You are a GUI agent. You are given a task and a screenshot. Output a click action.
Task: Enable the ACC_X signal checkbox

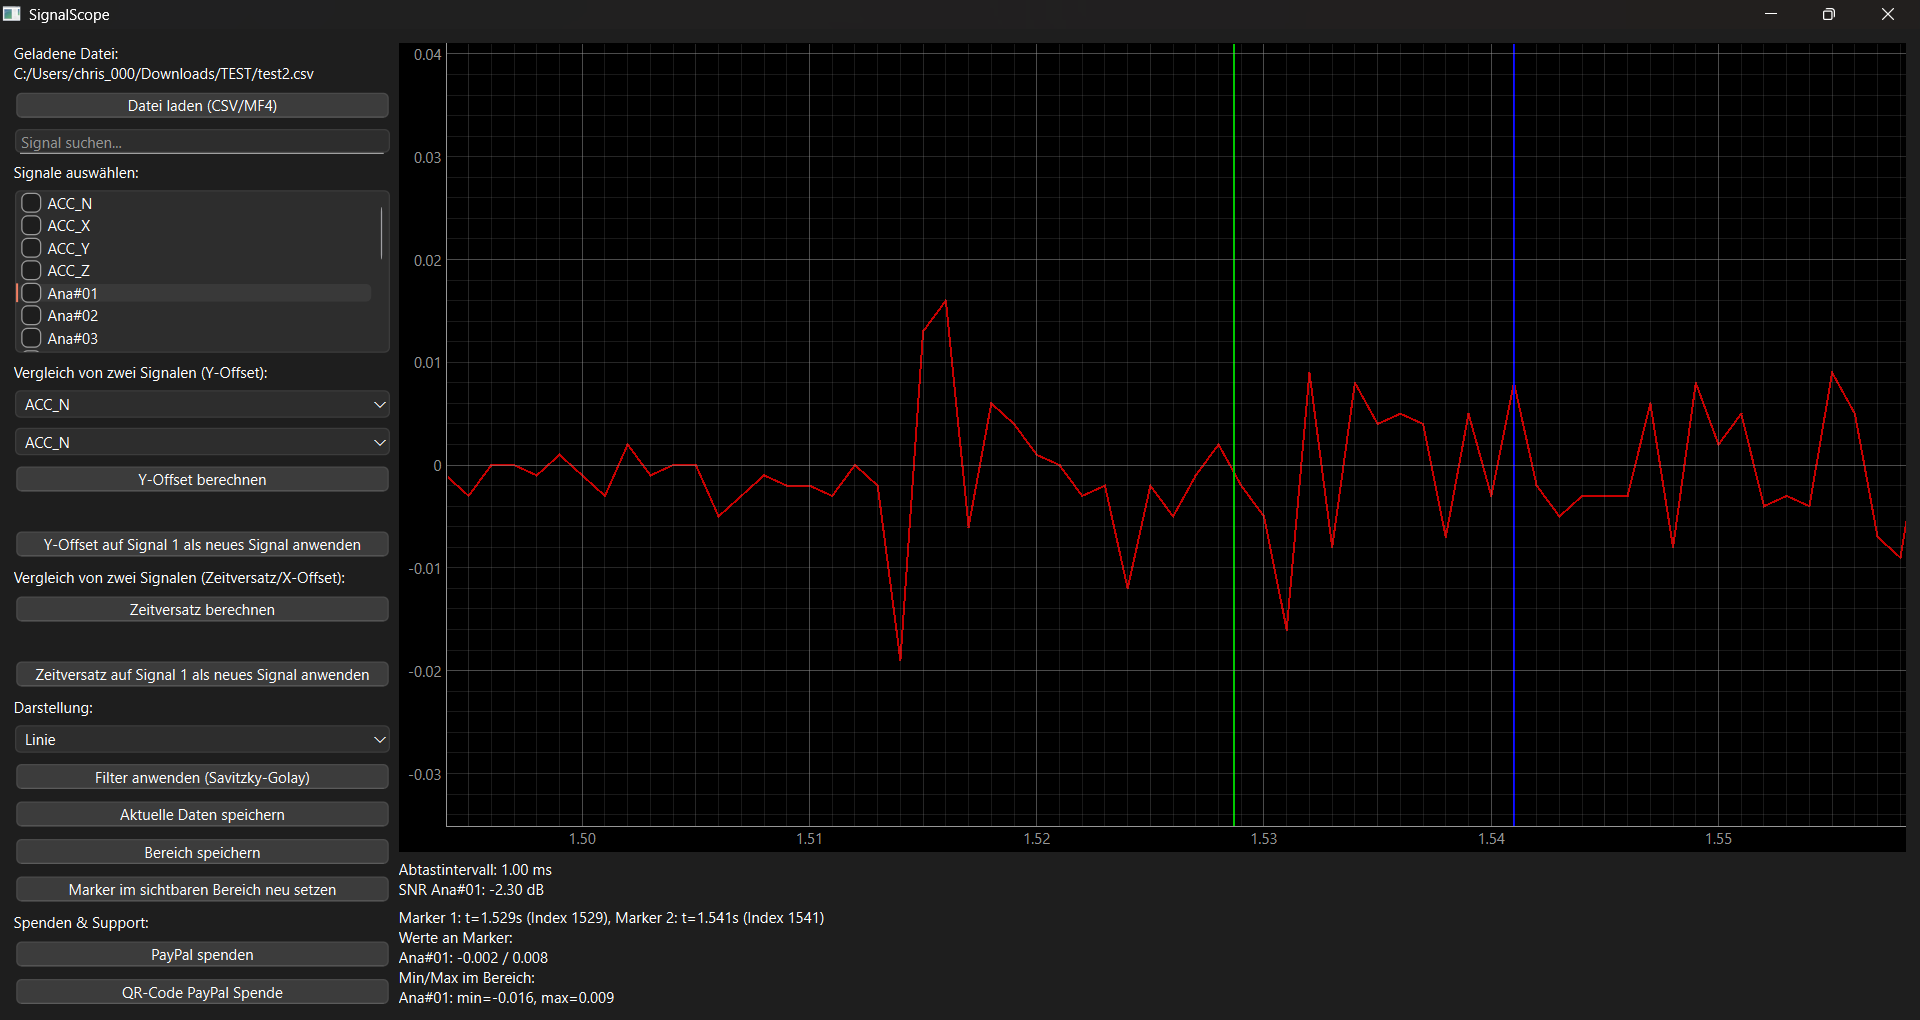(x=31, y=225)
